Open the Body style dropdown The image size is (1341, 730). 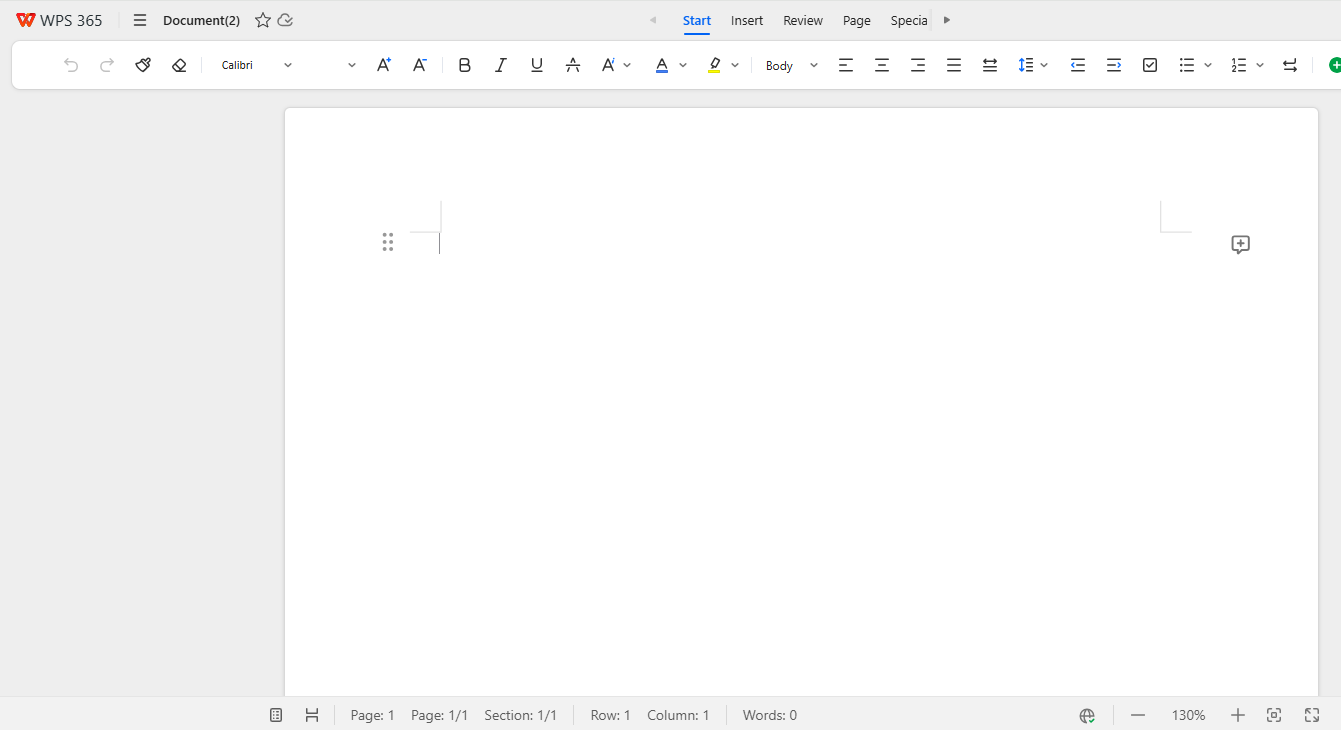pyautogui.click(x=792, y=65)
